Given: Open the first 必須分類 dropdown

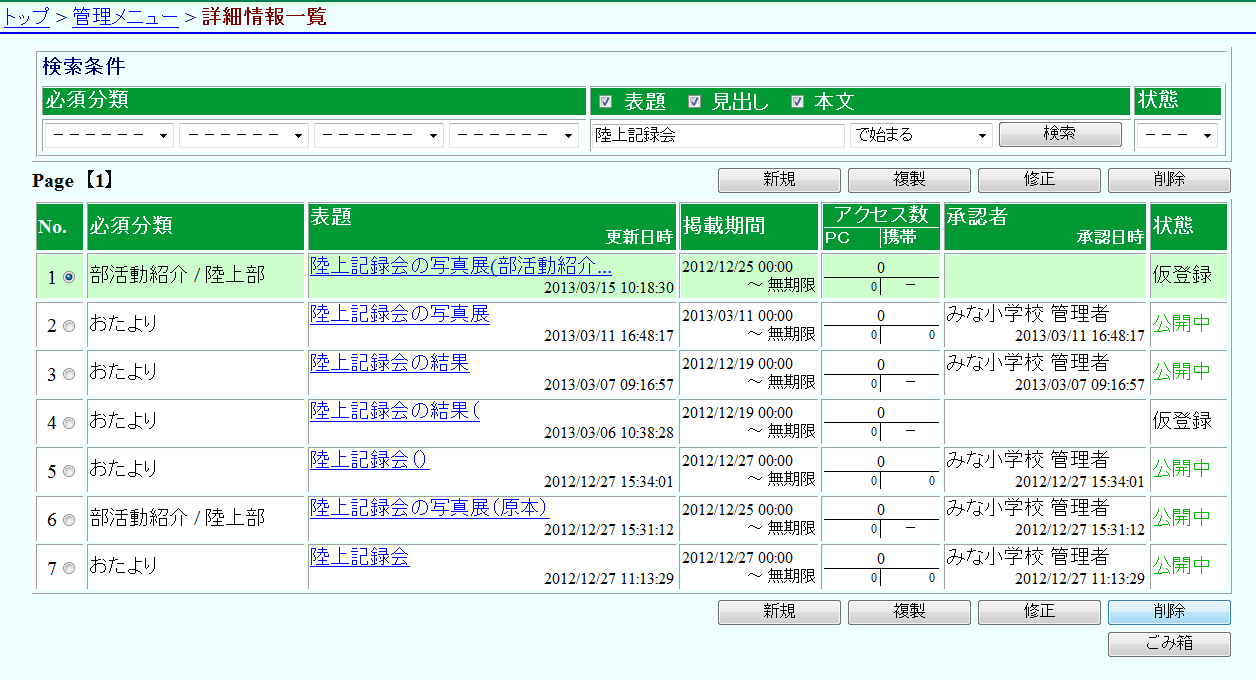Looking at the screenshot, I should click(109, 135).
